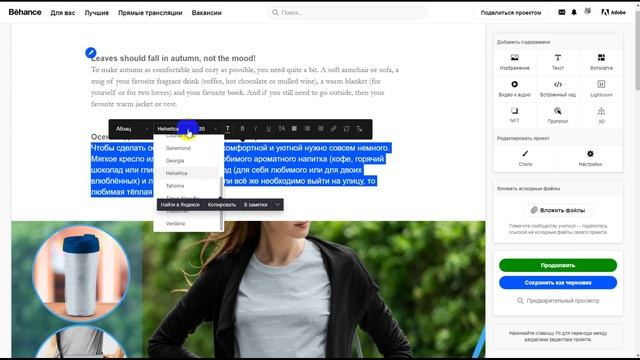Image resolution: width=640 pixels, height=360 pixels.
Task: Open project Настройки (settings)
Action: (x=590, y=158)
